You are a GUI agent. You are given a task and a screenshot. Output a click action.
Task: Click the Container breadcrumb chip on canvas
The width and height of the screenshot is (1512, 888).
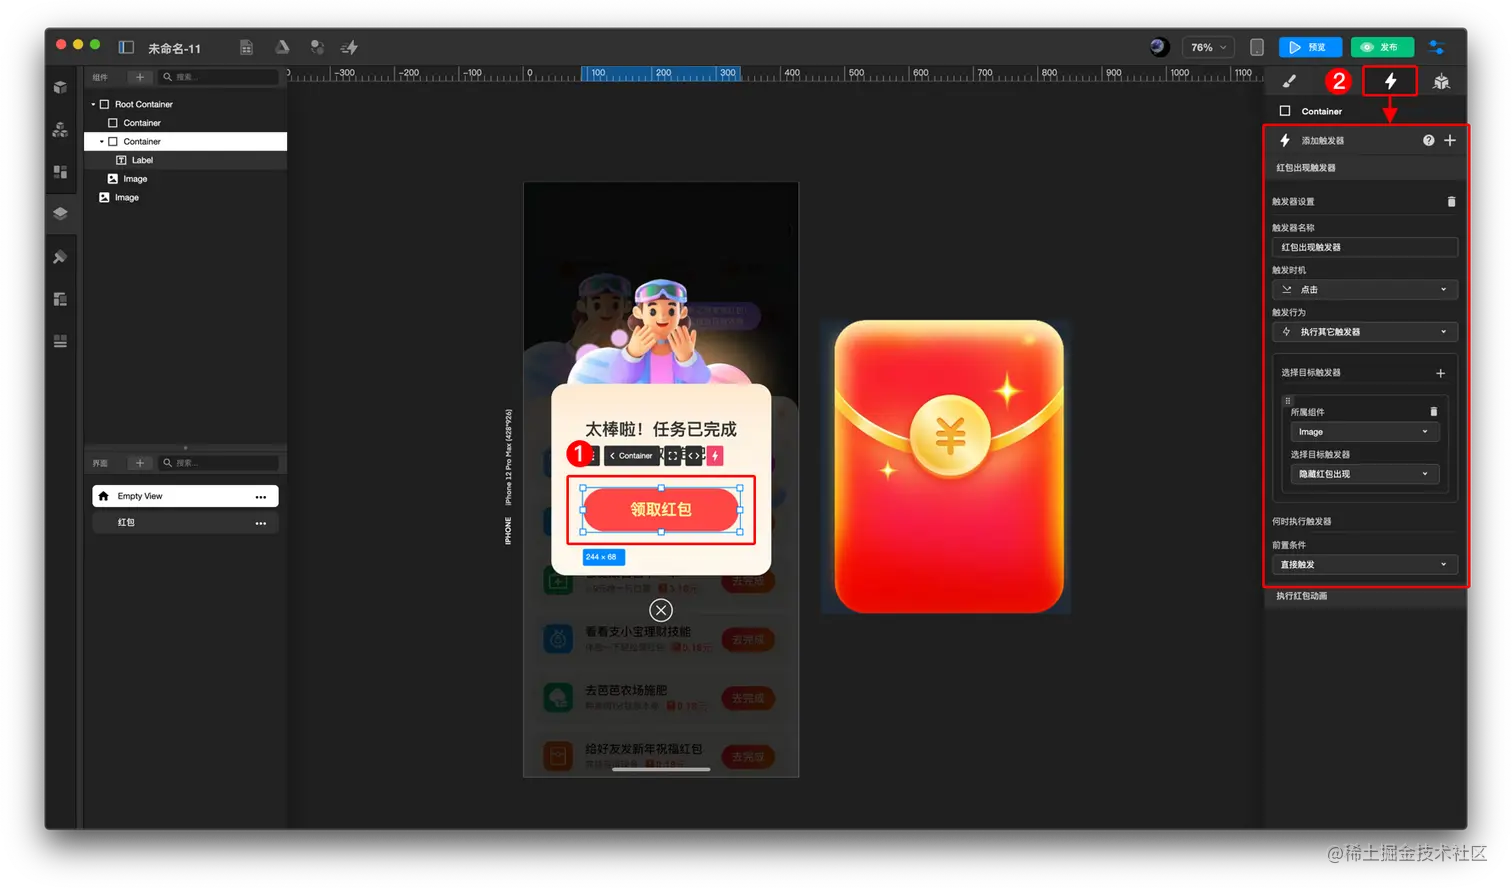(x=631, y=456)
